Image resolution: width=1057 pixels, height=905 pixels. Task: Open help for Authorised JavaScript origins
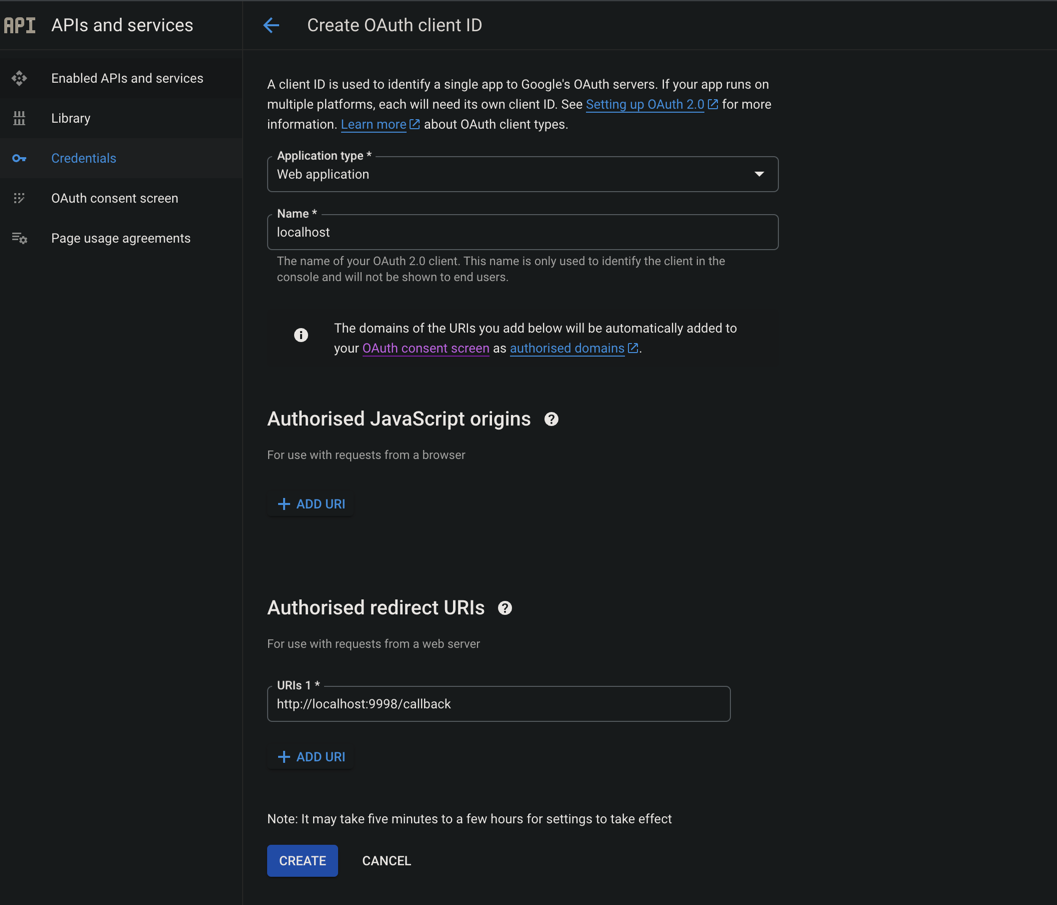551,419
